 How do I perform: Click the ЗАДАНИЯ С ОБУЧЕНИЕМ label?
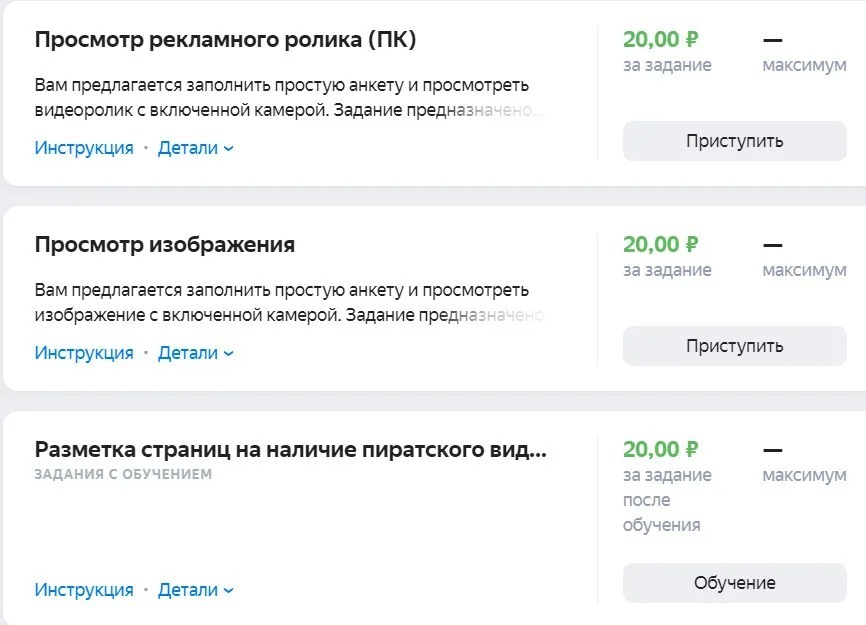coord(123,474)
